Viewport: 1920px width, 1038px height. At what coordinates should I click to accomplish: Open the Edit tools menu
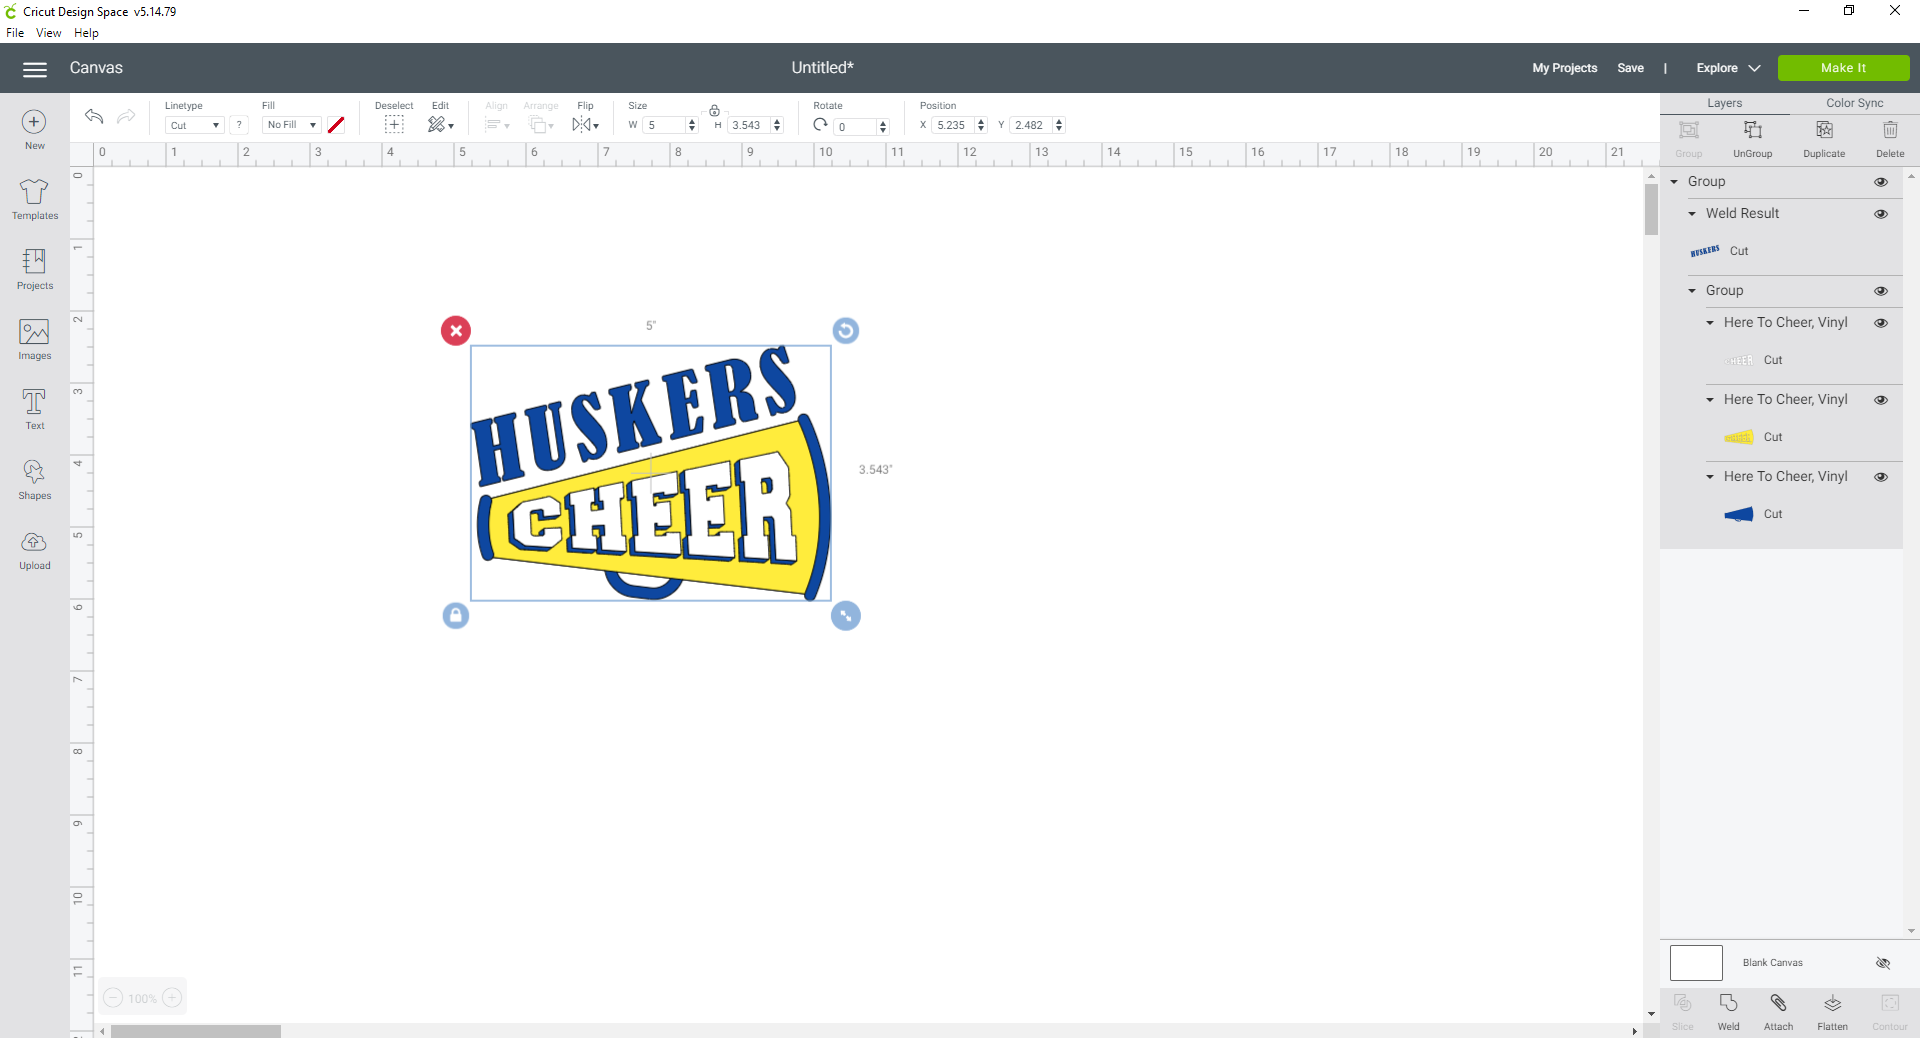click(x=440, y=124)
